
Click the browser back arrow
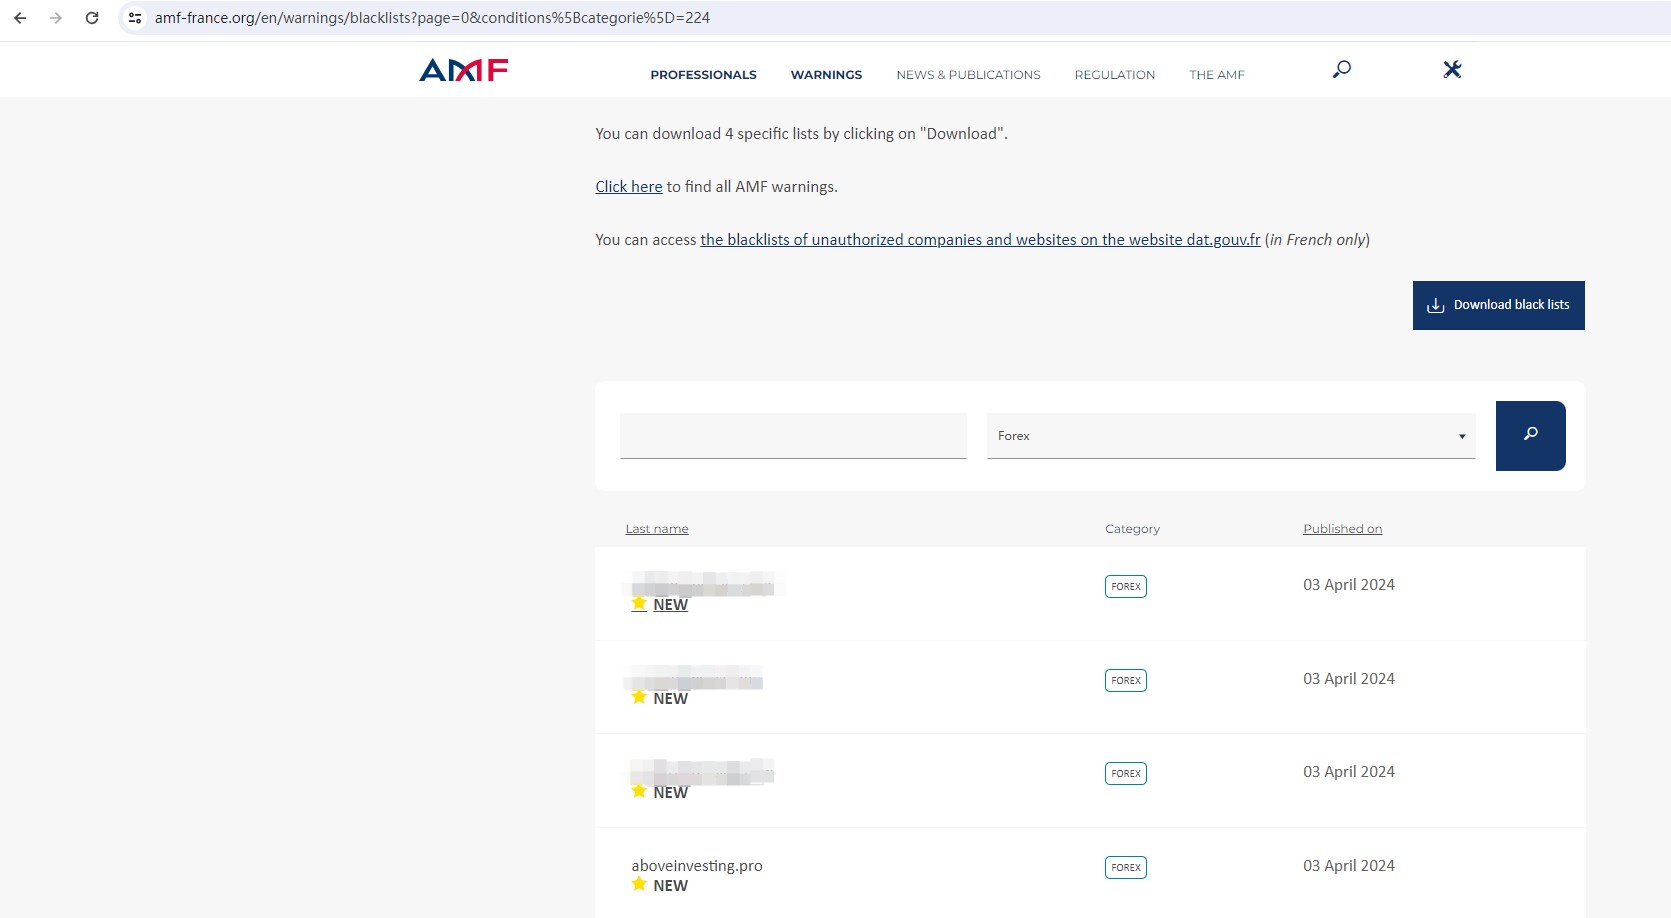(20, 18)
